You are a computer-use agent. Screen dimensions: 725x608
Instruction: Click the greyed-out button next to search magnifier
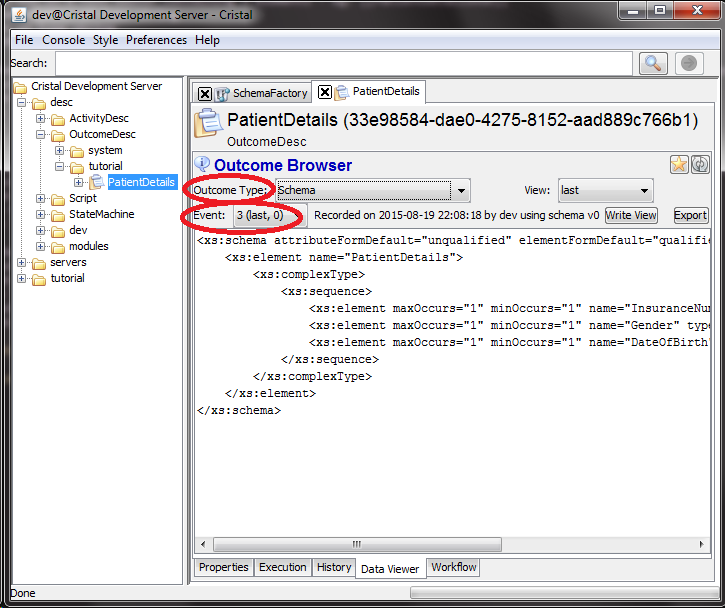coord(689,63)
